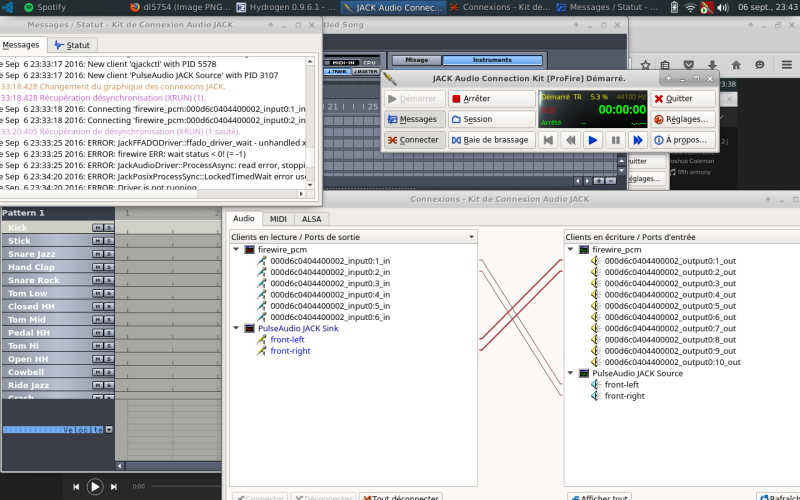
Task: Click the Tout déconnecter button
Action: coord(399,497)
